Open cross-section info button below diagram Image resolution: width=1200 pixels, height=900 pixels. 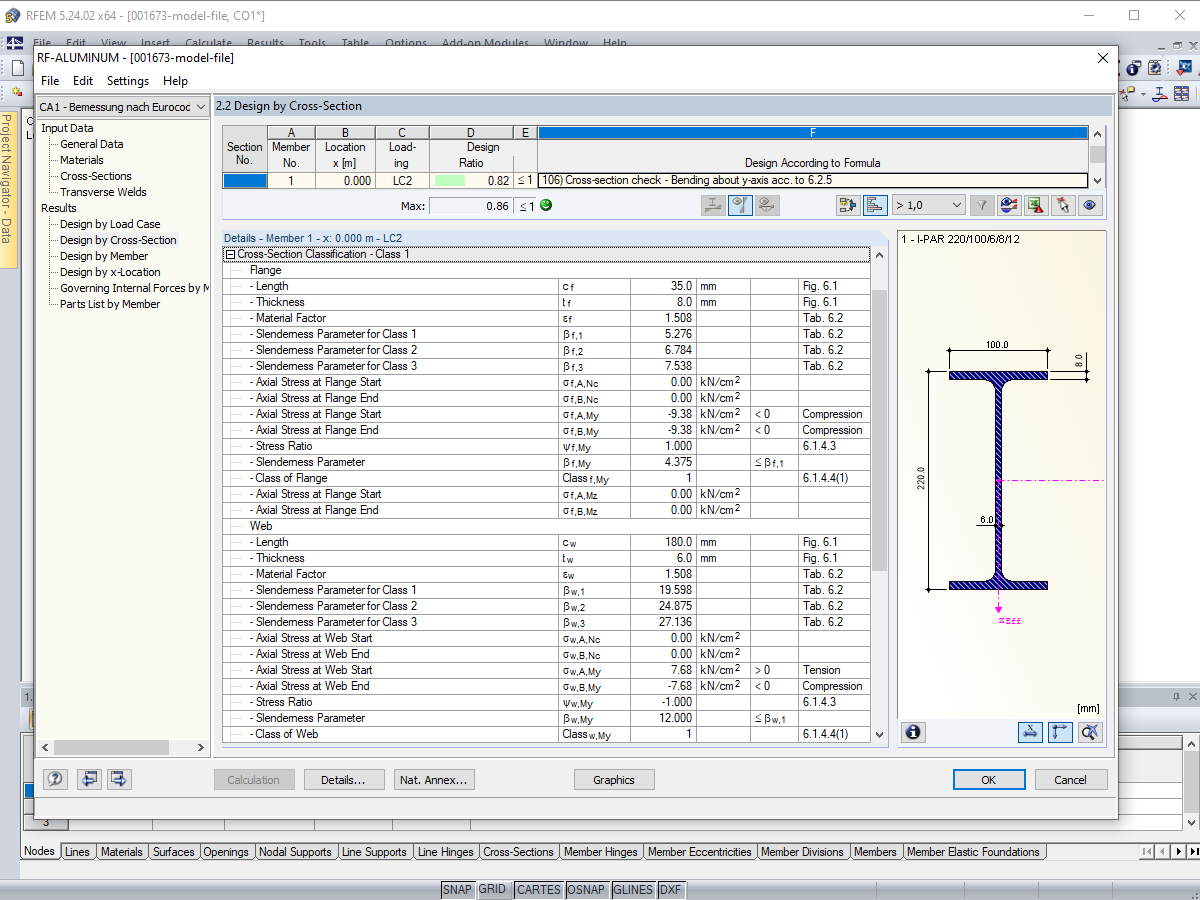(913, 732)
